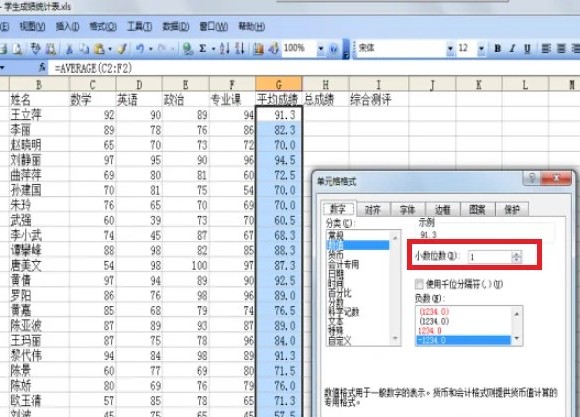Viewport: 580px width, 417px height.
Task: Apply underline formatting
Action: (527, 49)
